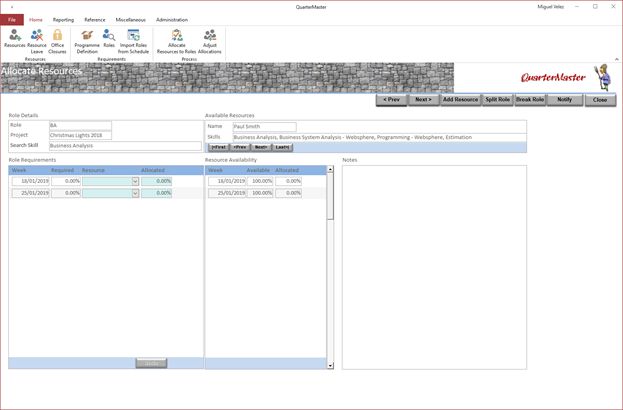Click Resource Availability week 18/01/2019 cell
This screenshot has width=623, height=410.
click(x=227, y=181)
